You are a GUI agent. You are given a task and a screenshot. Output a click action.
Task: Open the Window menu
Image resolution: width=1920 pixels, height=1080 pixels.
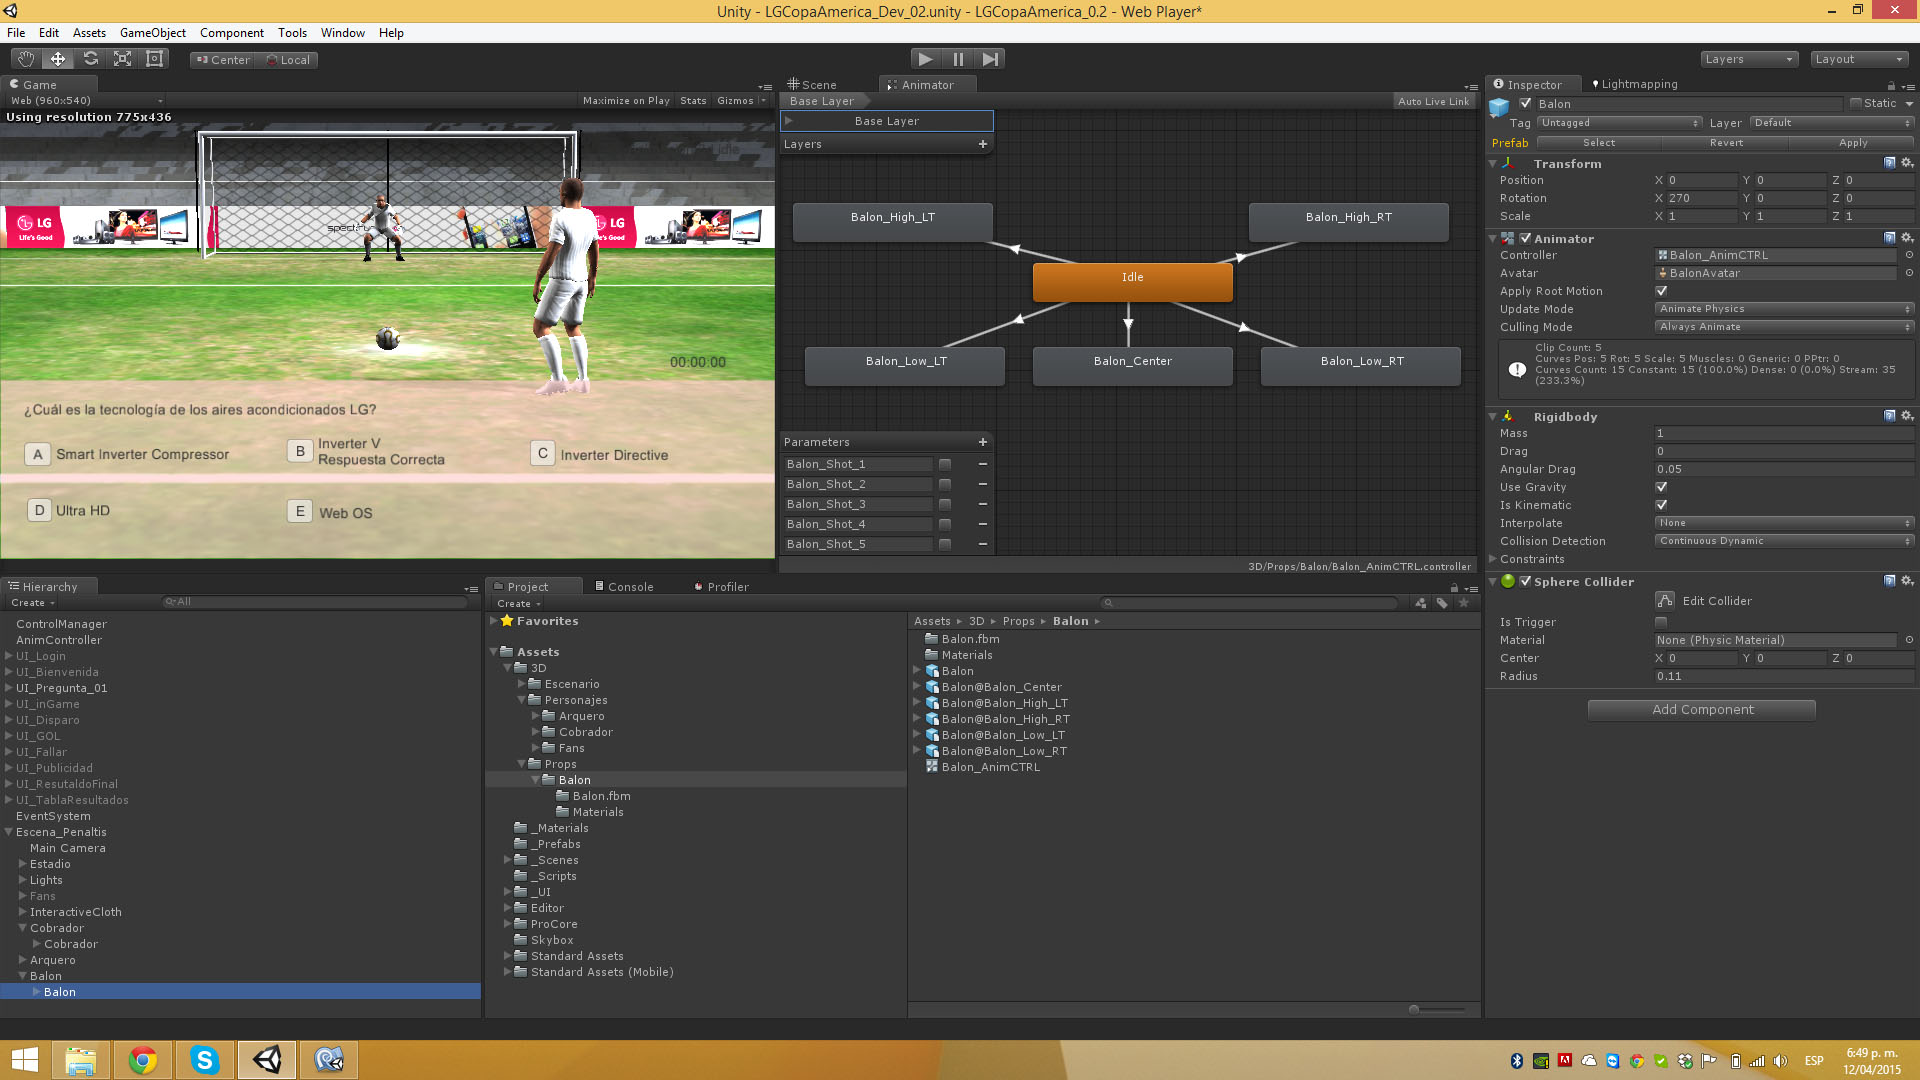tap(343, 33)
